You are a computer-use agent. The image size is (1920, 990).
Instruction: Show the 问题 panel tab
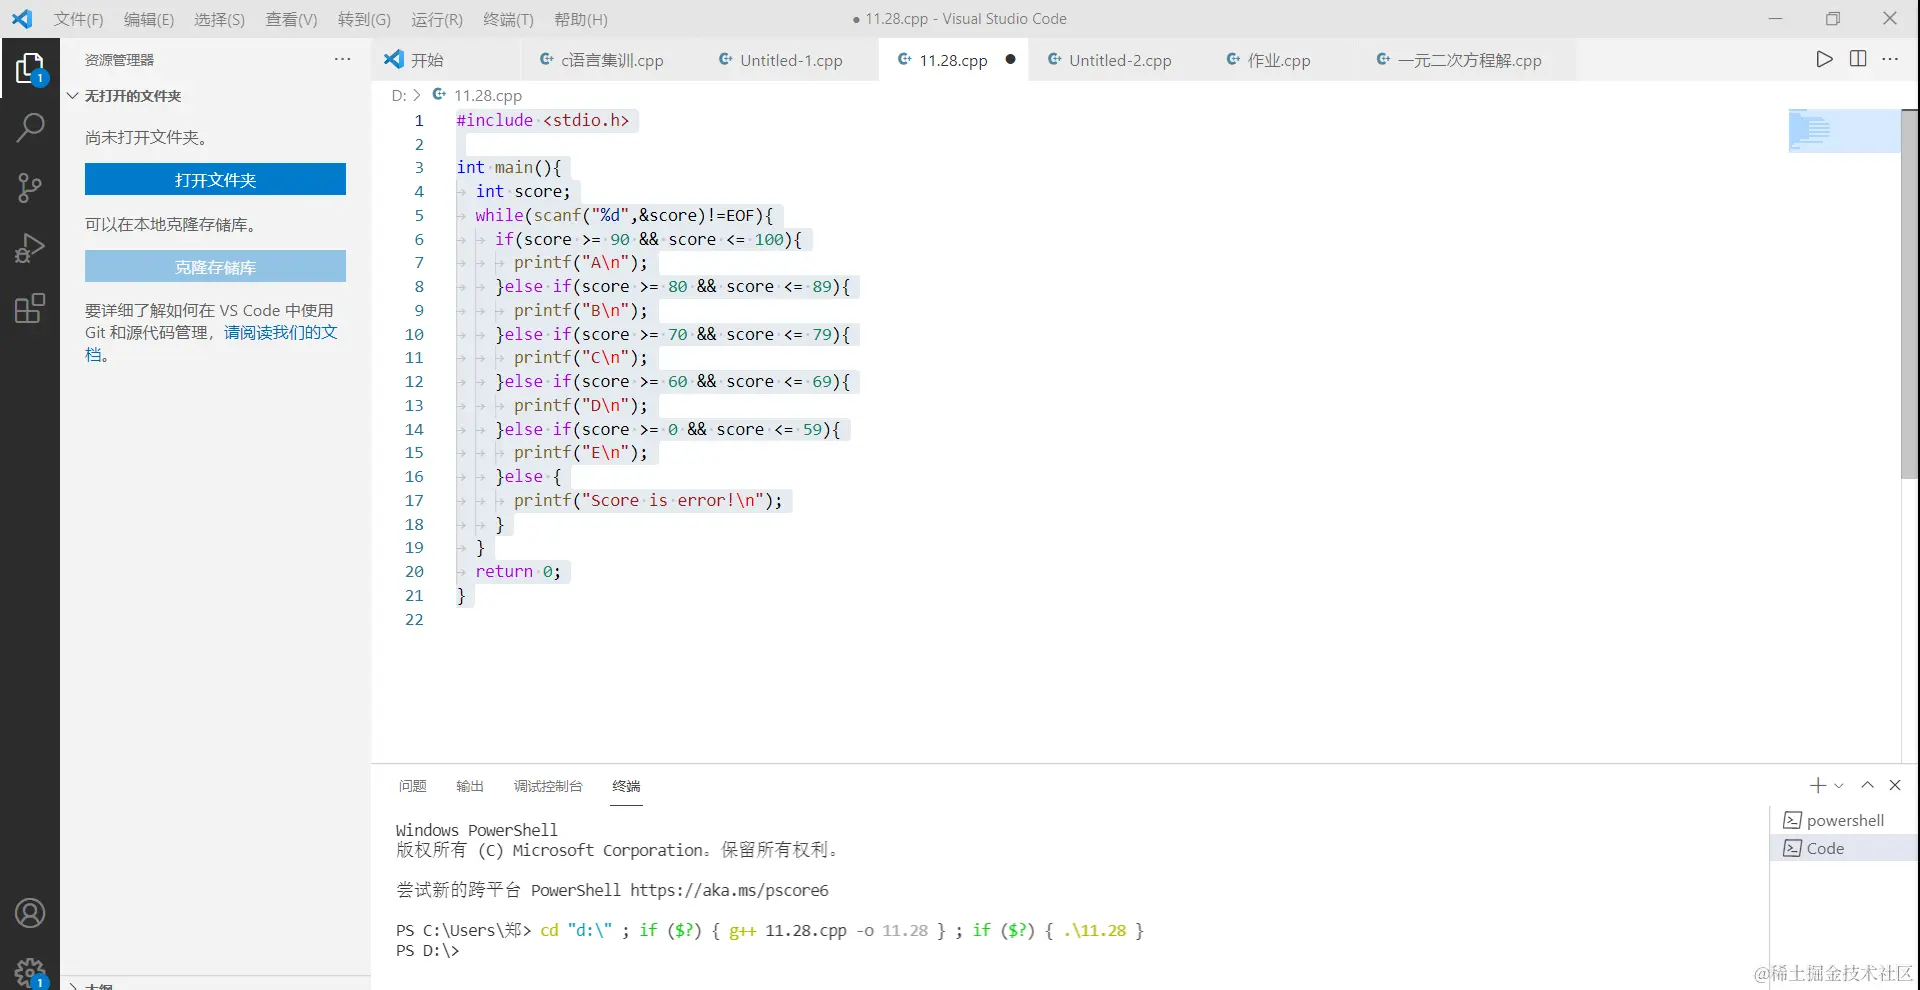(x=412, y=786)
